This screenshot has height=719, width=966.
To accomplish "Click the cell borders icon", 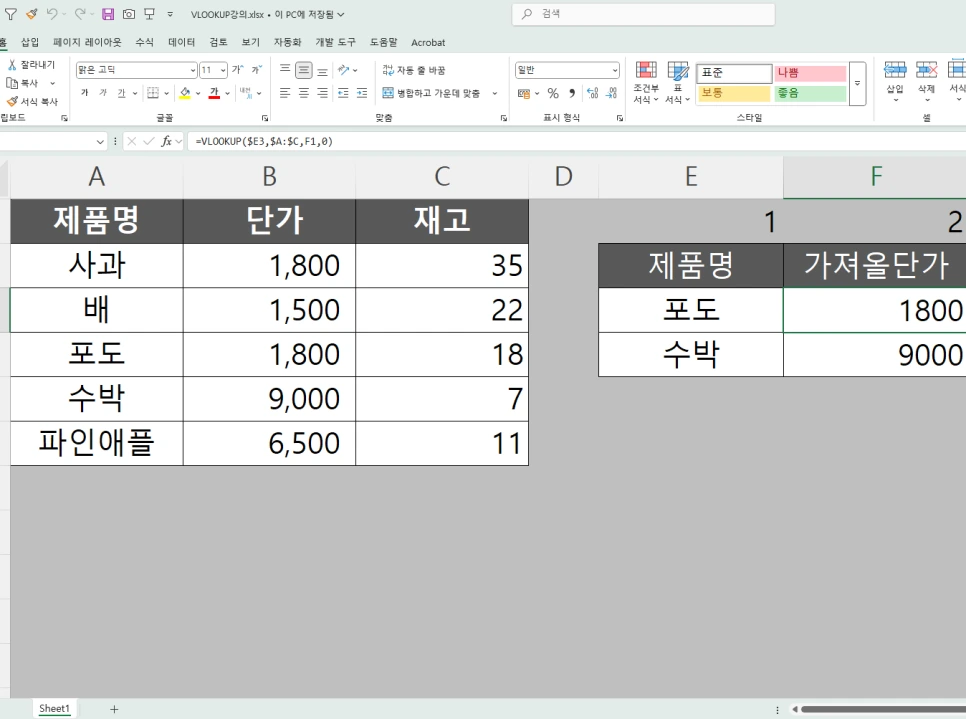I will click(x=153, y=92).
